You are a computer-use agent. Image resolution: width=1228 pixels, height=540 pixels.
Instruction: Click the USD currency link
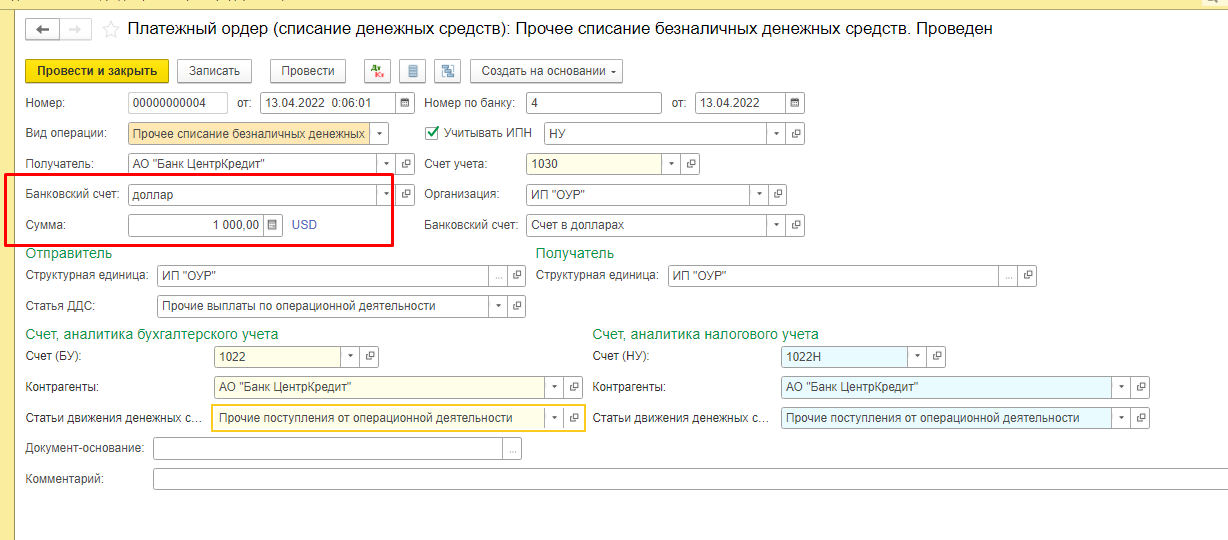(304, 225)
